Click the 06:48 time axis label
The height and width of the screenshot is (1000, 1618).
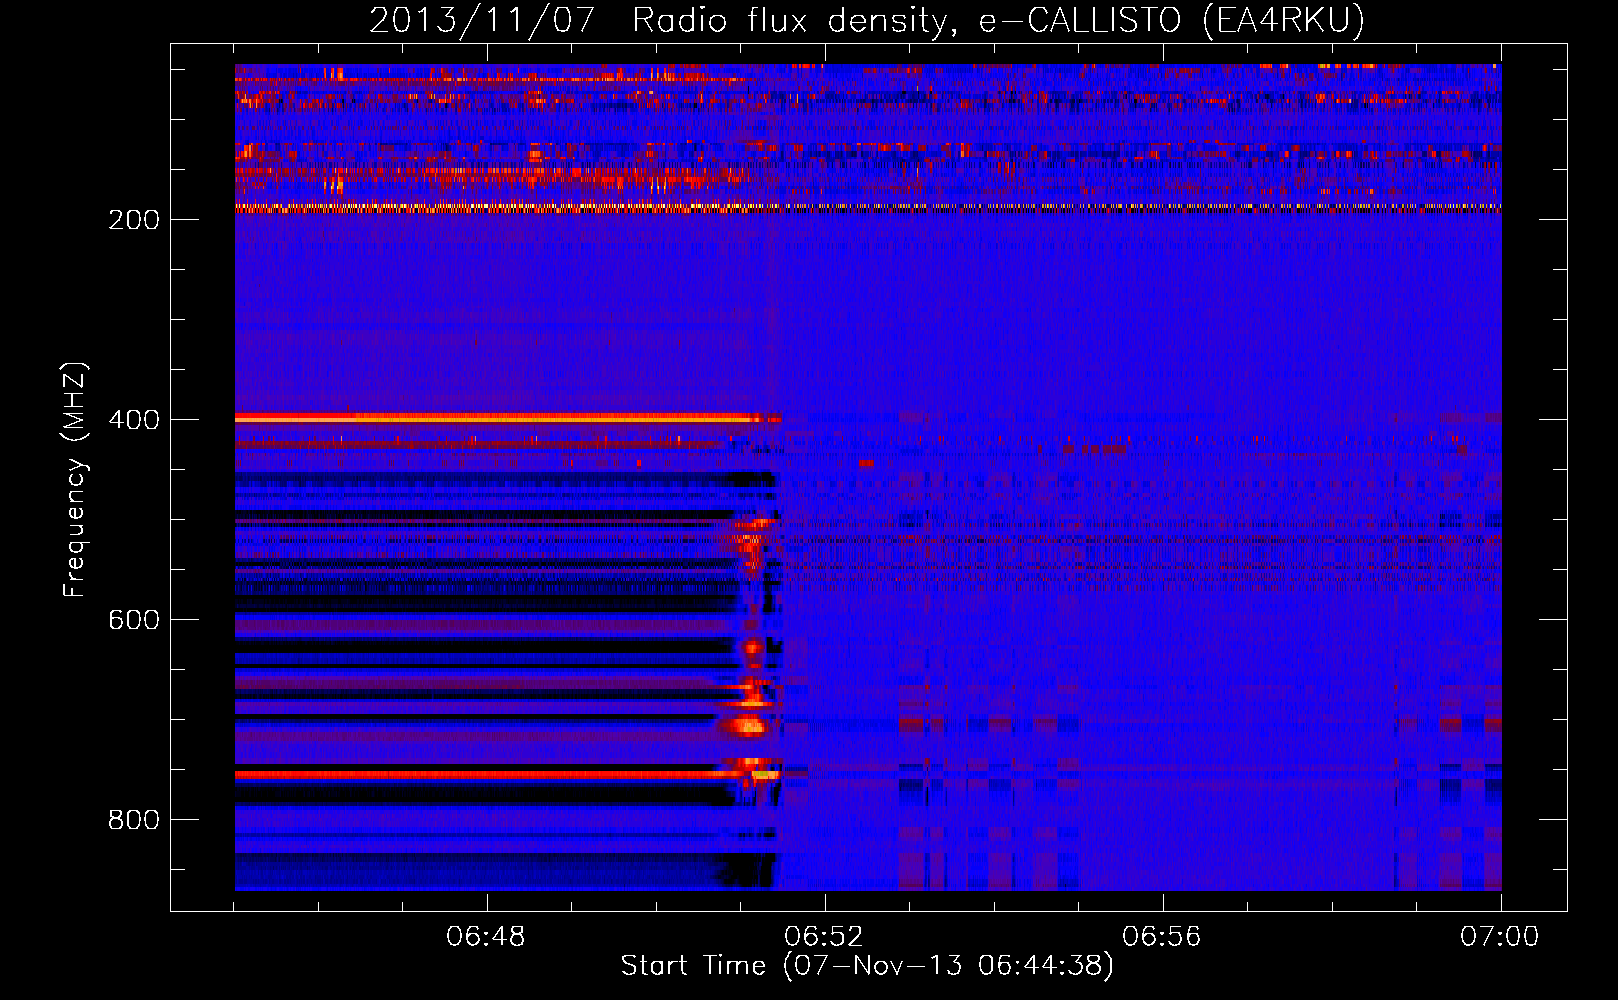[x=486, y=937]
